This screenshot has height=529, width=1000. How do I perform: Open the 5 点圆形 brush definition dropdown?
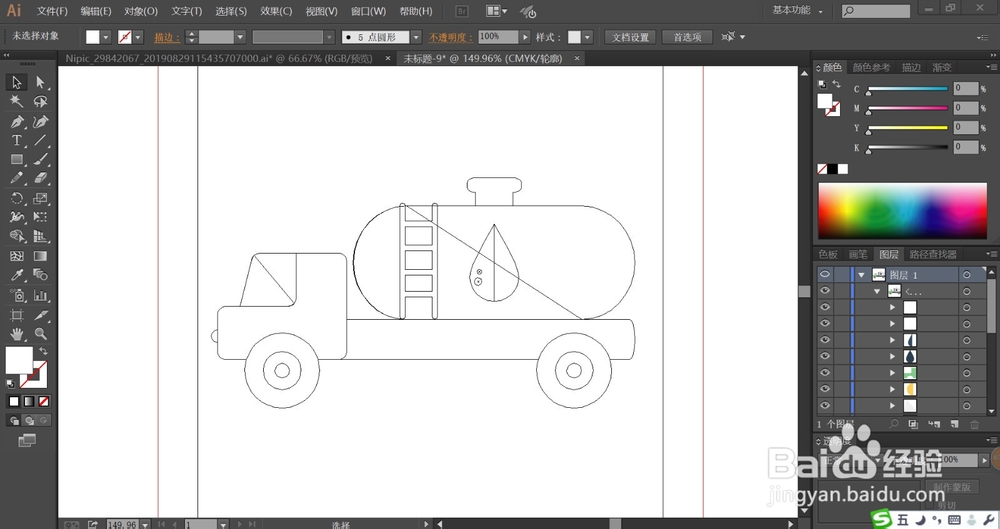[x=416, y=37]
